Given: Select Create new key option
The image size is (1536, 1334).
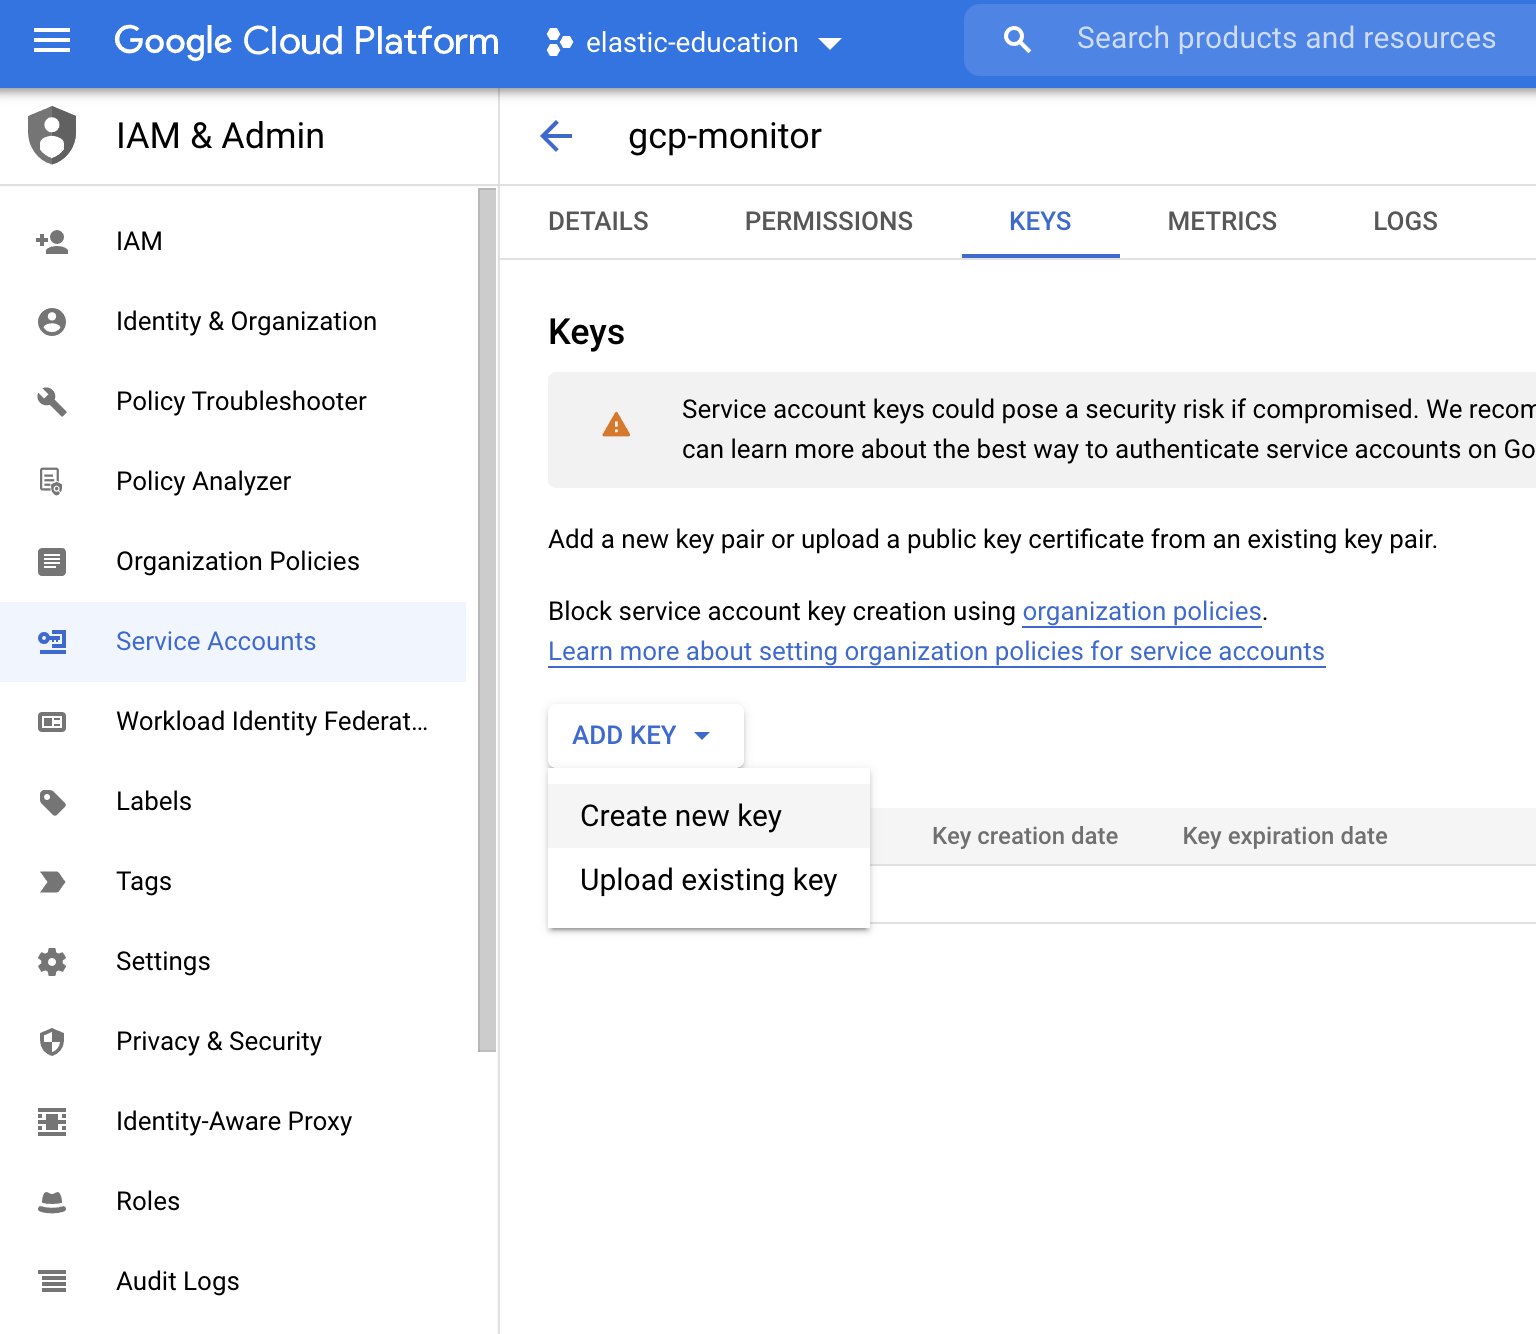Looking at the screenshot, I should (680, 815).
